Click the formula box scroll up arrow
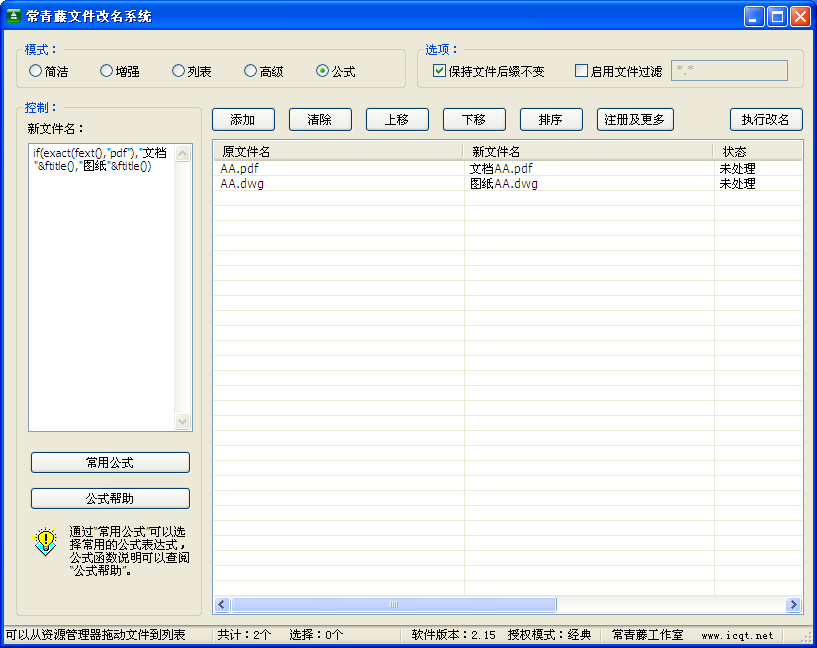 [x=182, y=153]
